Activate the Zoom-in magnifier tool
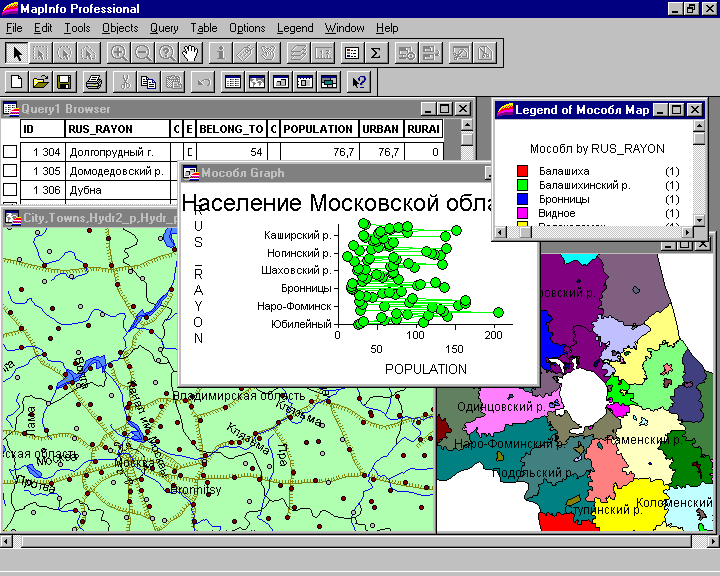The width and height of the screenshot is (720, 576). click(118, 53)
